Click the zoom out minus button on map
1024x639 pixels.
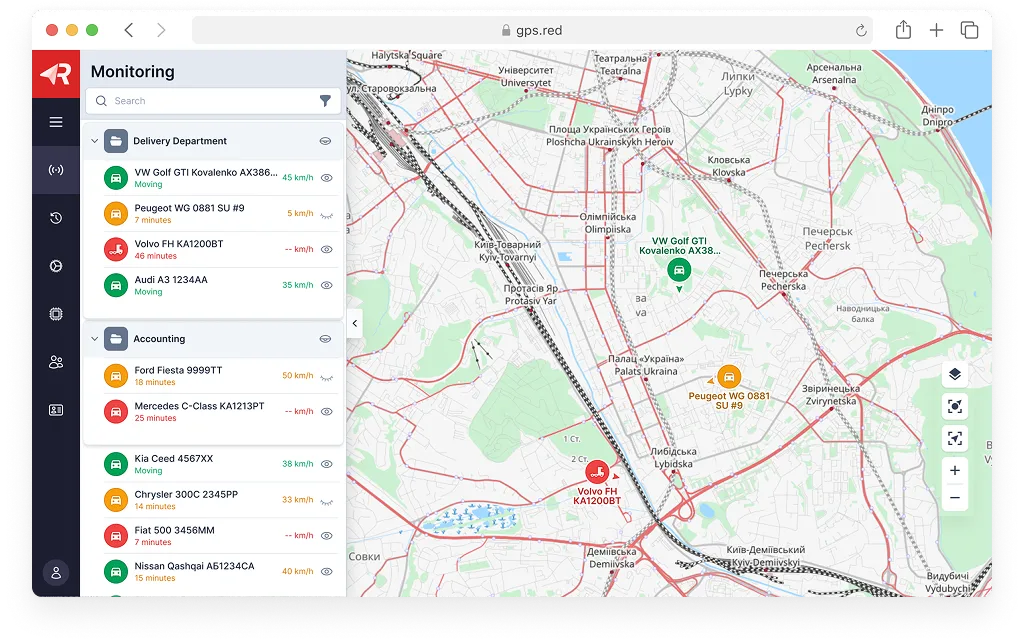click(954, 497)
